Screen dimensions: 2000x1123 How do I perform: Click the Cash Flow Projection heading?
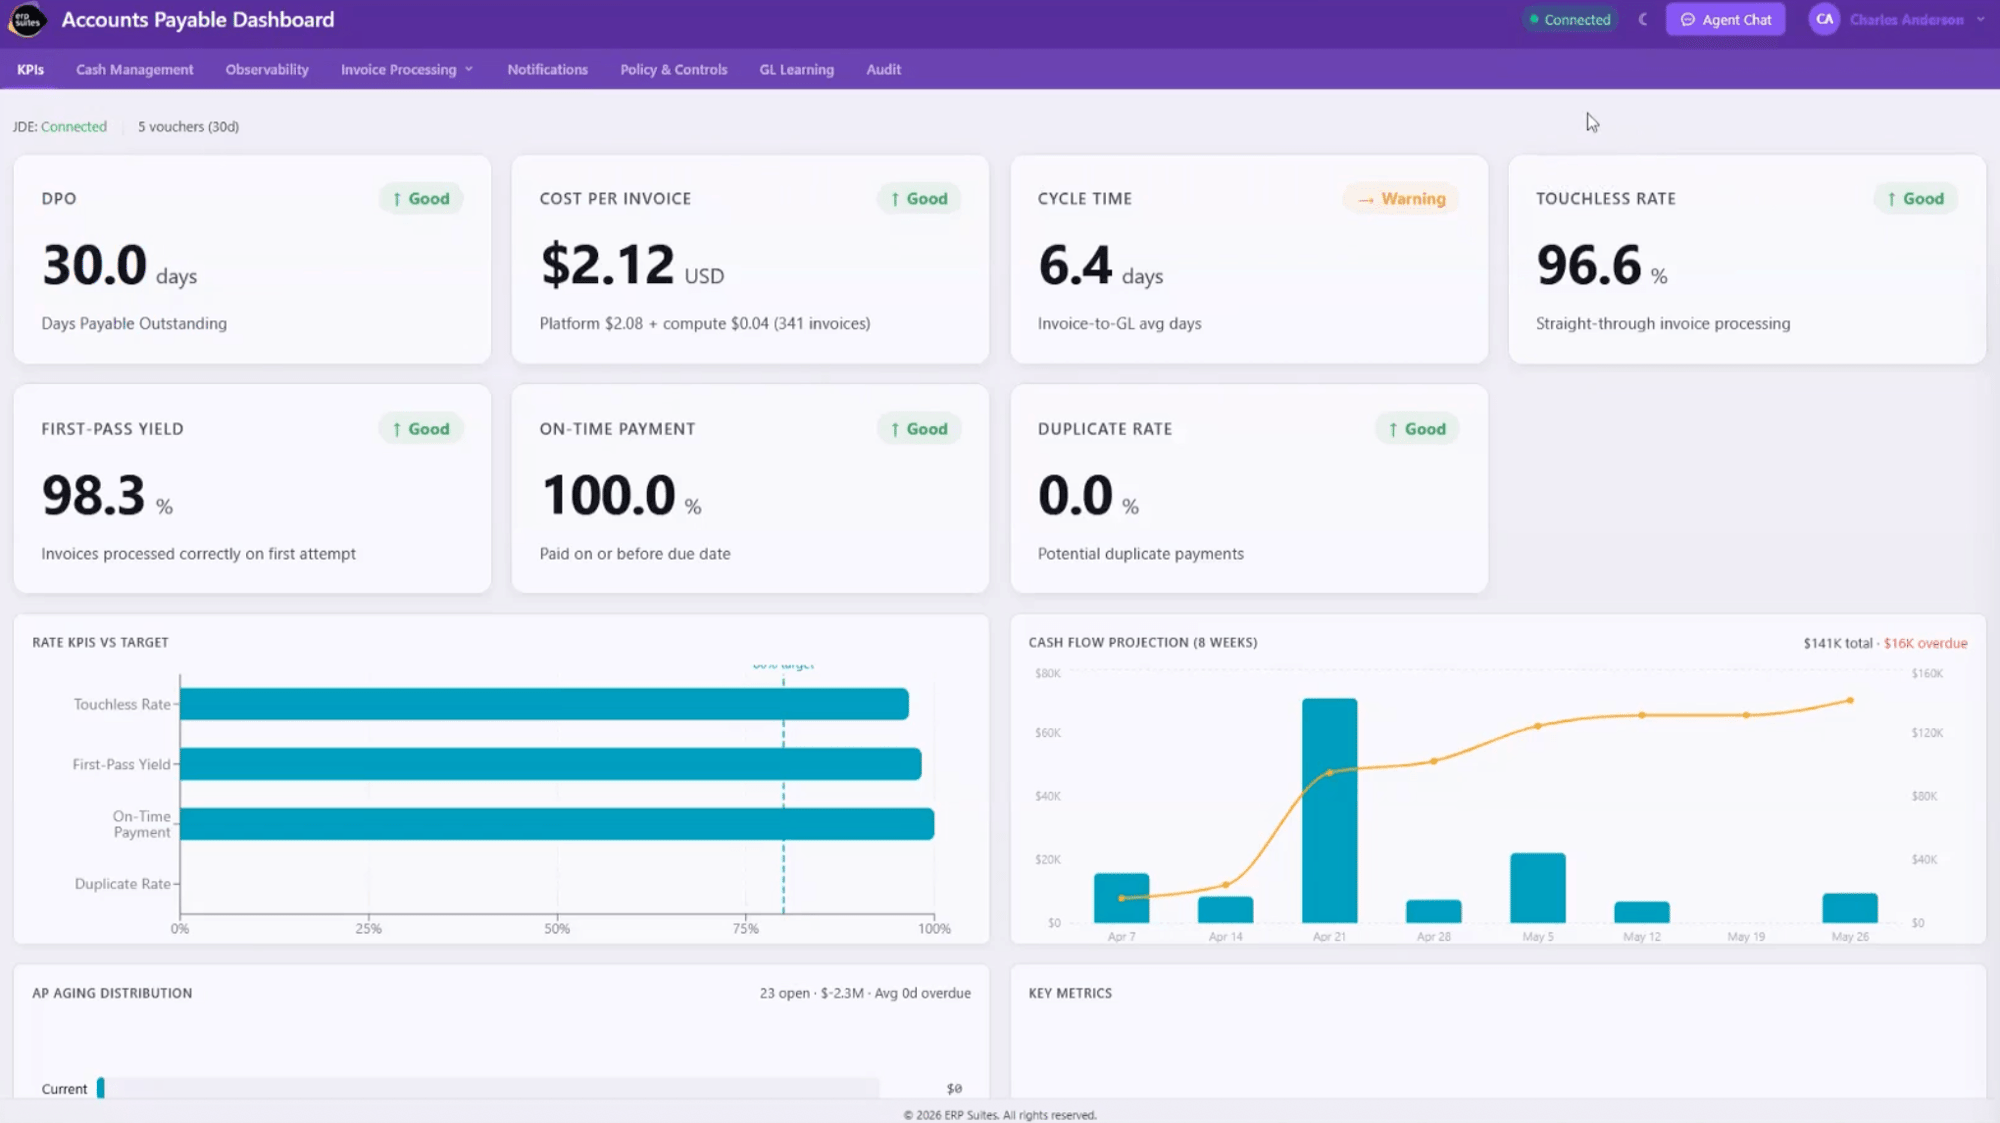point(1143,643)
